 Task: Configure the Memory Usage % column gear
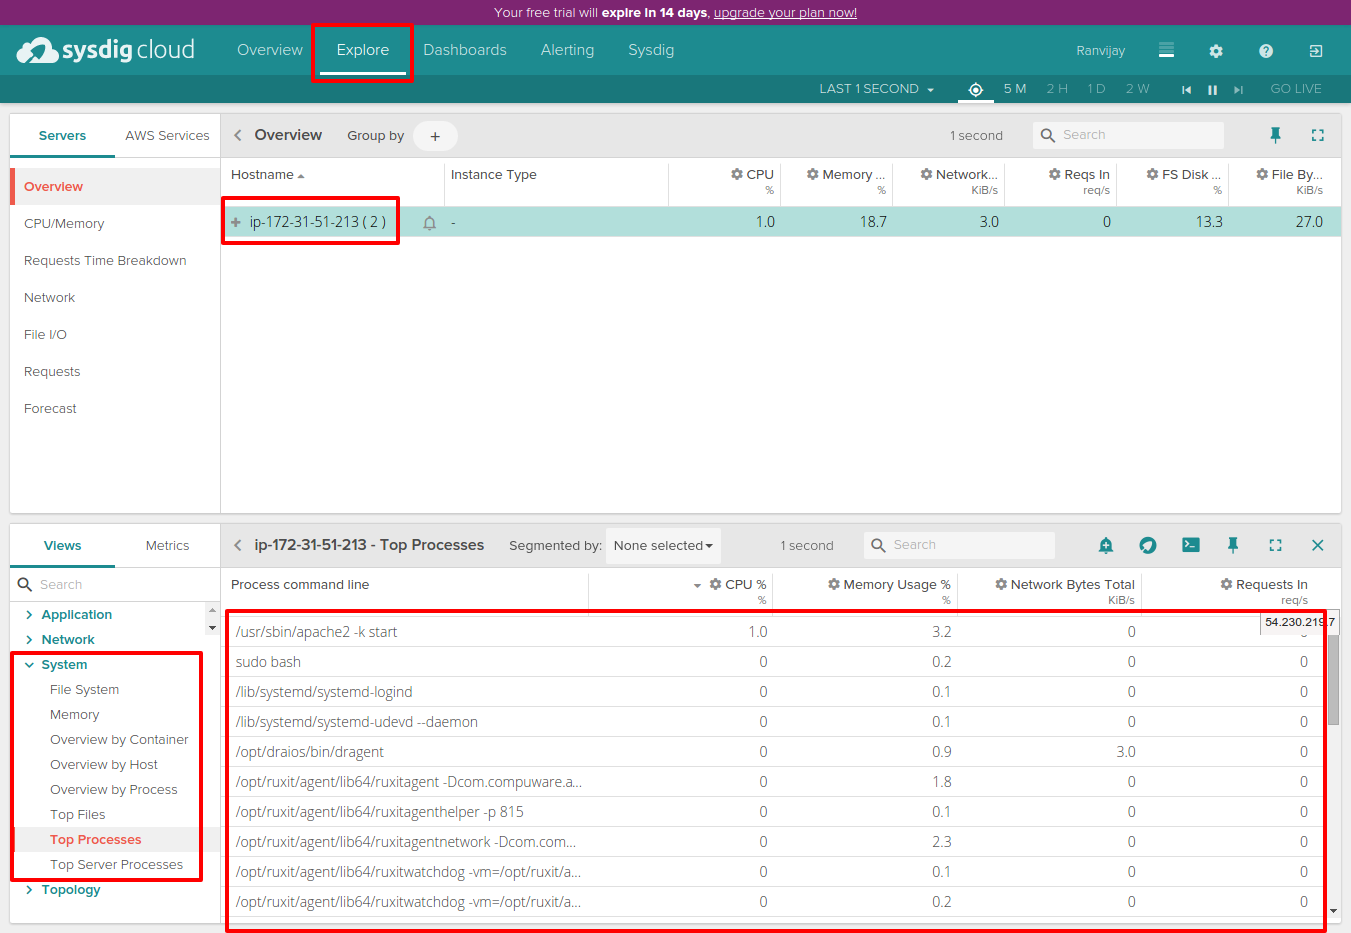tap(834, 584)
